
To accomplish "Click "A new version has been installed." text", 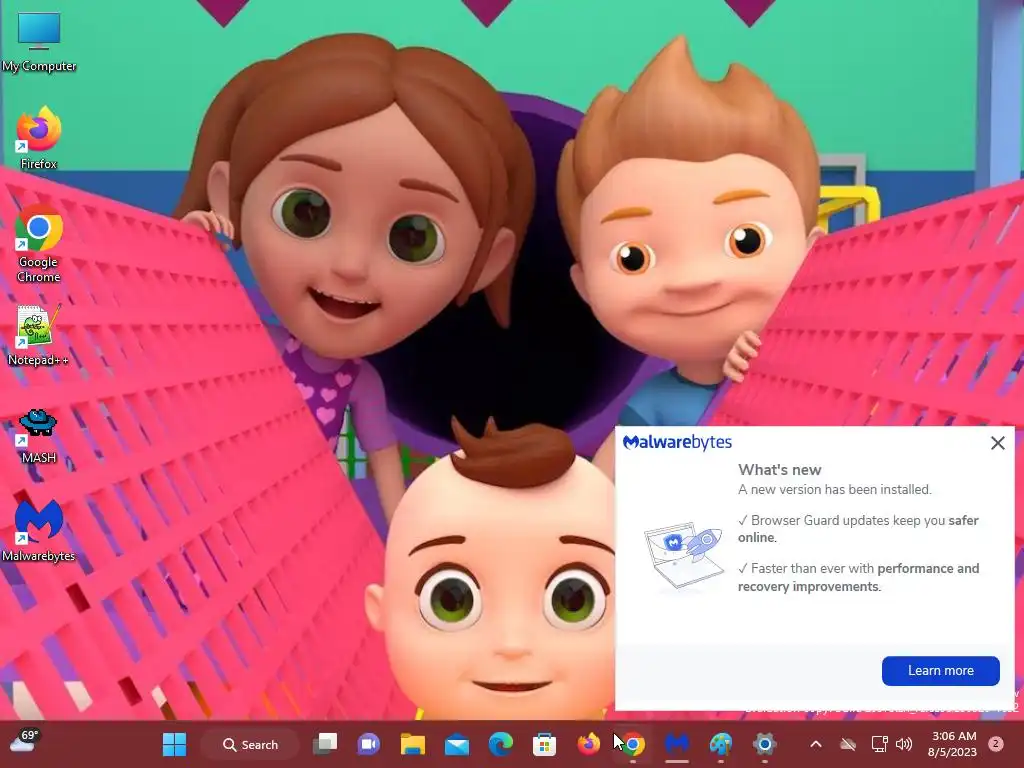I will pyautogui.click(x=835, y=489).
